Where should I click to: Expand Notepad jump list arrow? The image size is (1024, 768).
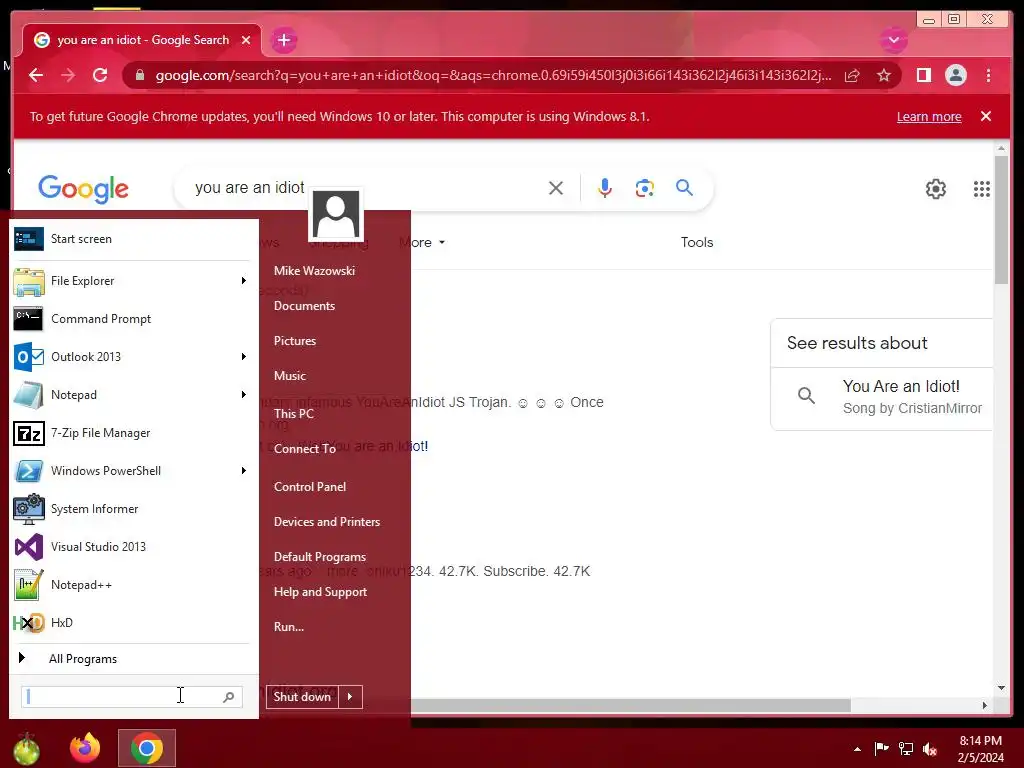tap(244, 394)
